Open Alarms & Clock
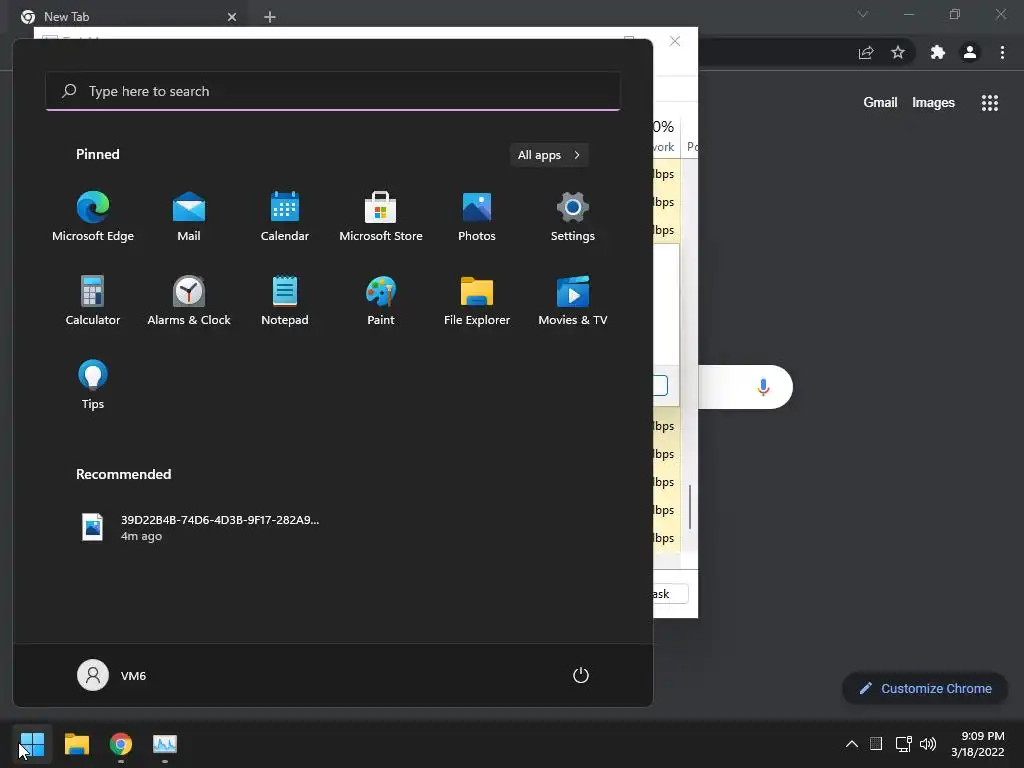Image resolution: width=1024 pixels, height=768 pixels. pos(189,300)
